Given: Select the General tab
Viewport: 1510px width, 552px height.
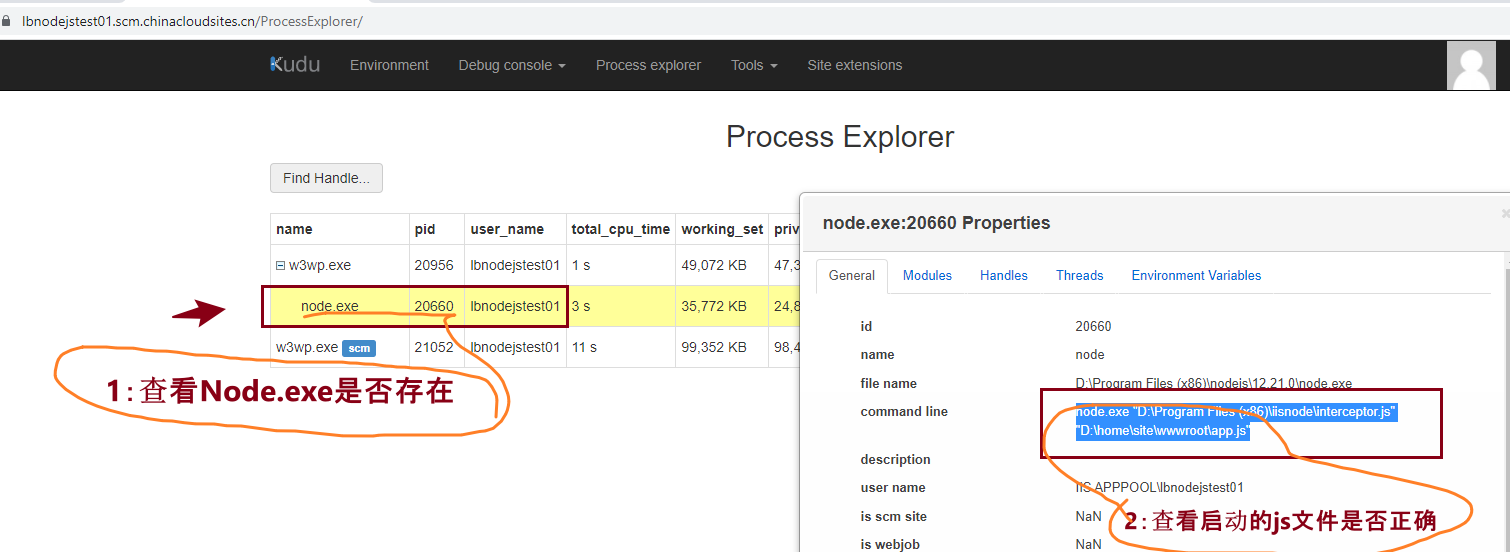Looking at the screenshot, I should [852, 276].
